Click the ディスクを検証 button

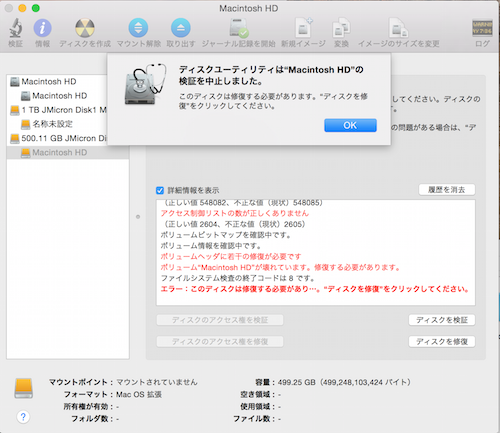tap(442, 320)
